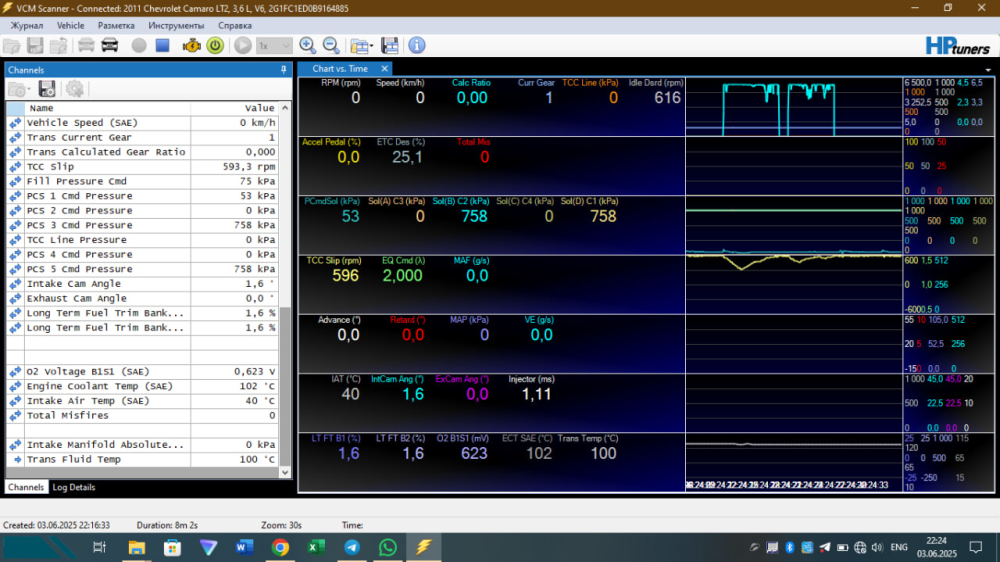
Task: Open the info icon in toolbar
Action: [x=417, y=46]
